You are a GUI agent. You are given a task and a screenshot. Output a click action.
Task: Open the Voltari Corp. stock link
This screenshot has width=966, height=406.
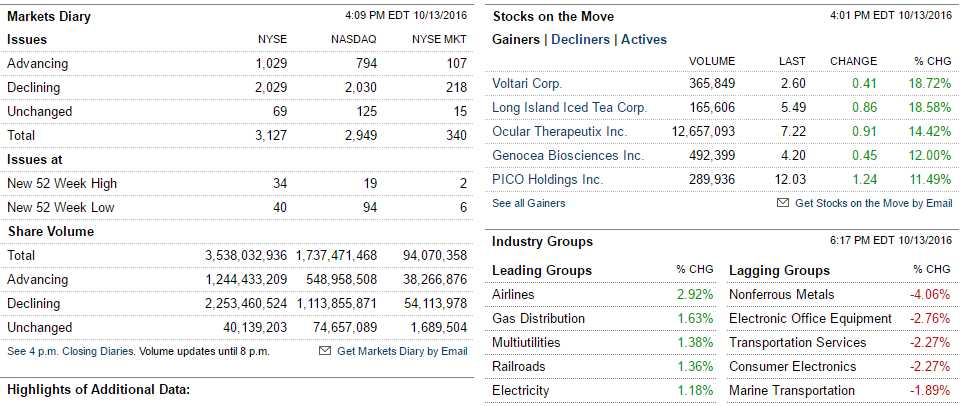pyautogui.click(x=527, y=83)
